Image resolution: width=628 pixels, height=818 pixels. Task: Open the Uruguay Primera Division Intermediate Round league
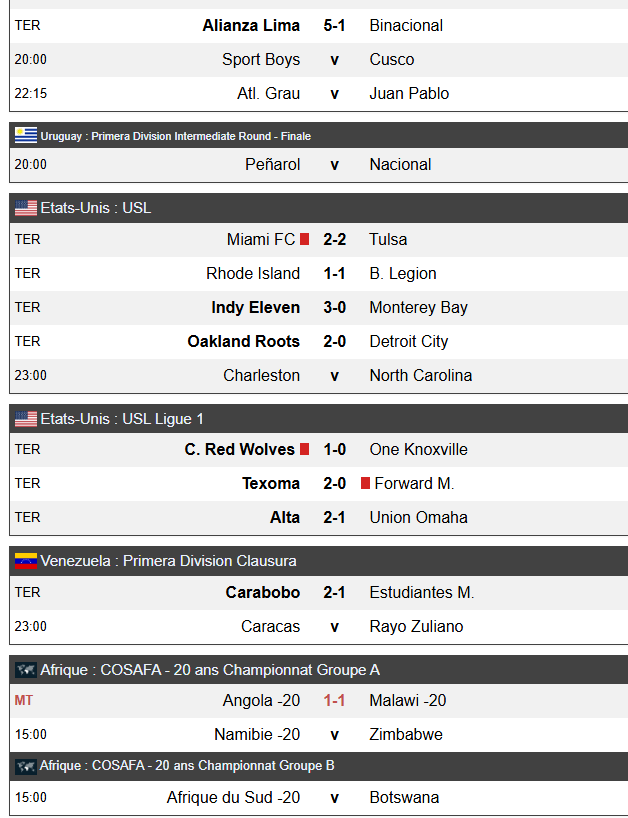pos(176,136)
